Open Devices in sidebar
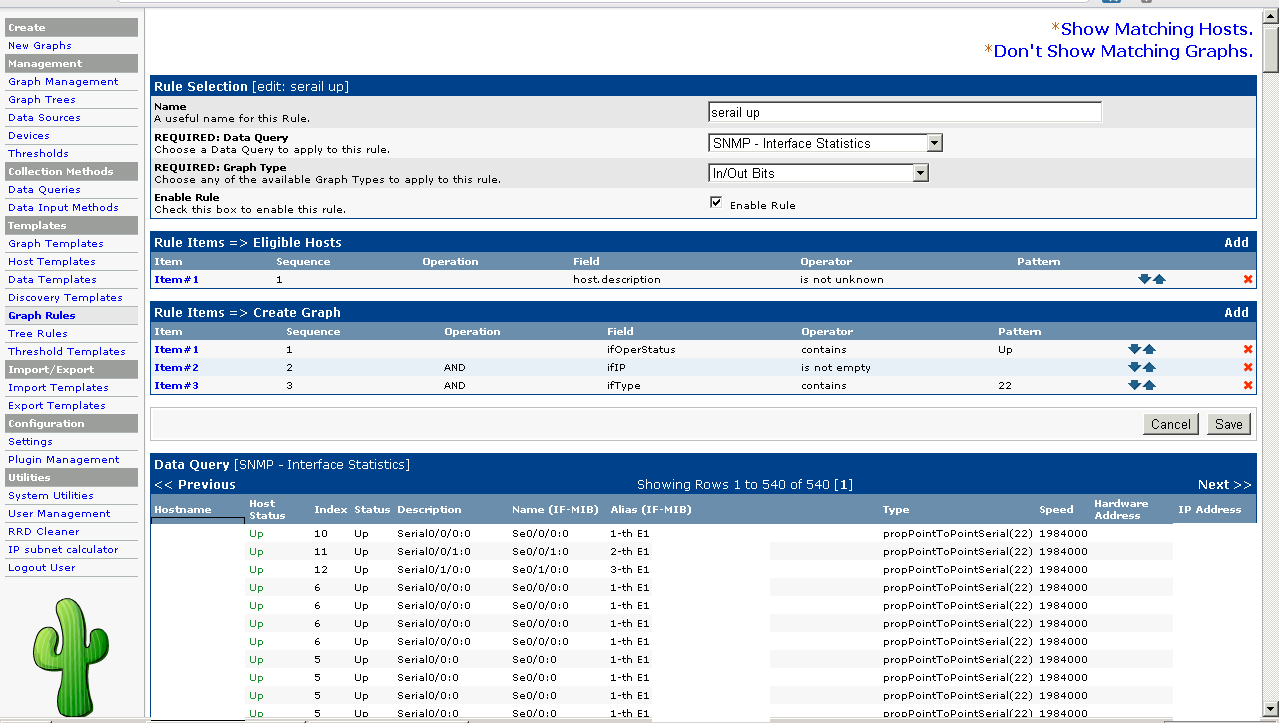The height and width of the screenshot is (723, 1280). tap(29, 136)
